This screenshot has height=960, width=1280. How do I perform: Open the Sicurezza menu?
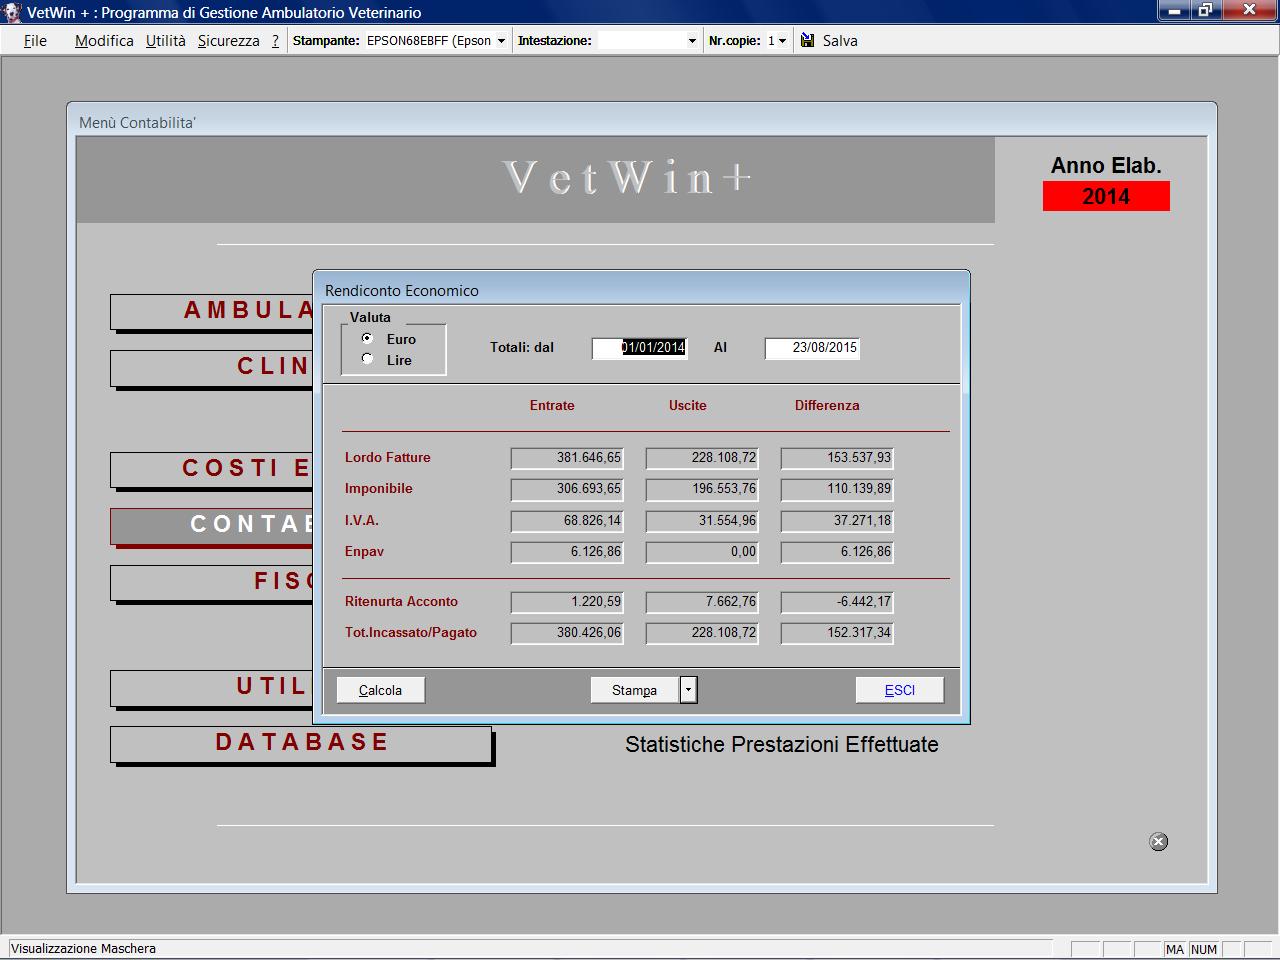228,41
